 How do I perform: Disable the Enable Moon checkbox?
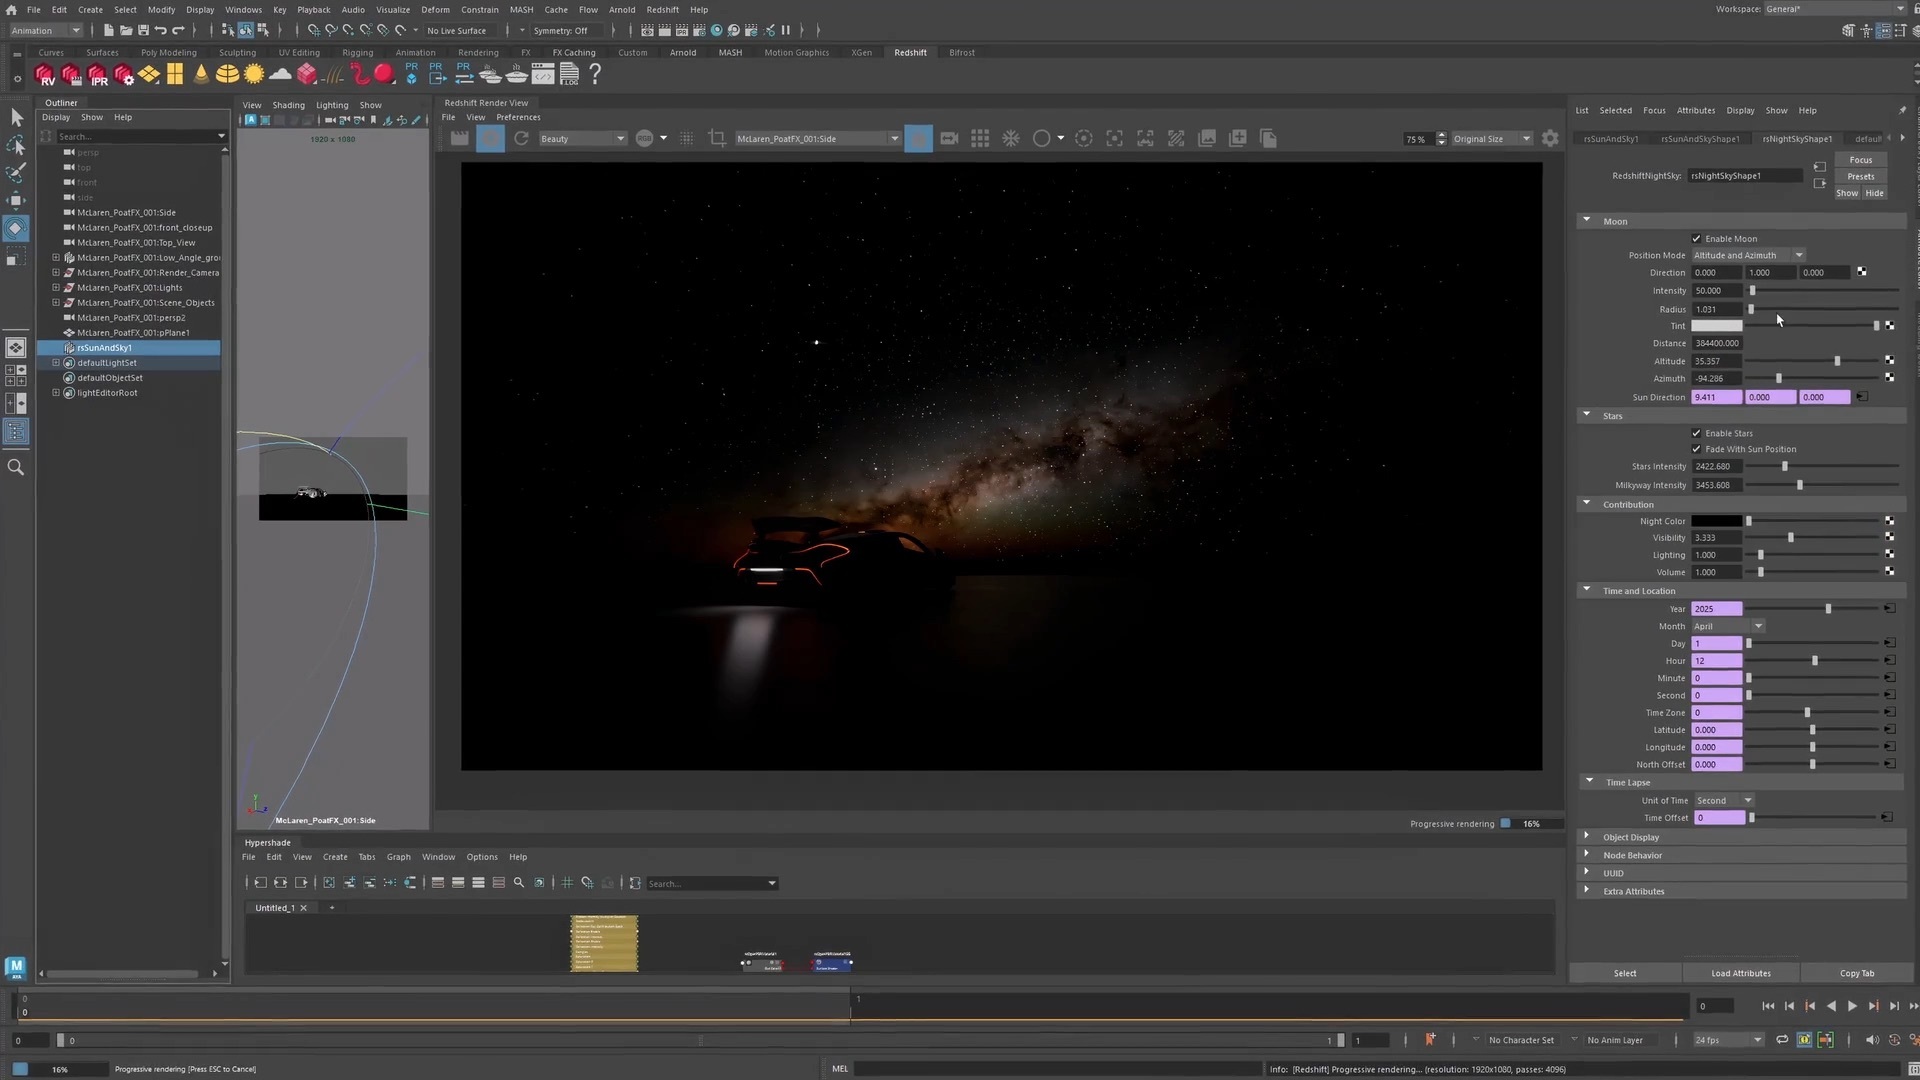coord(1697,238)
